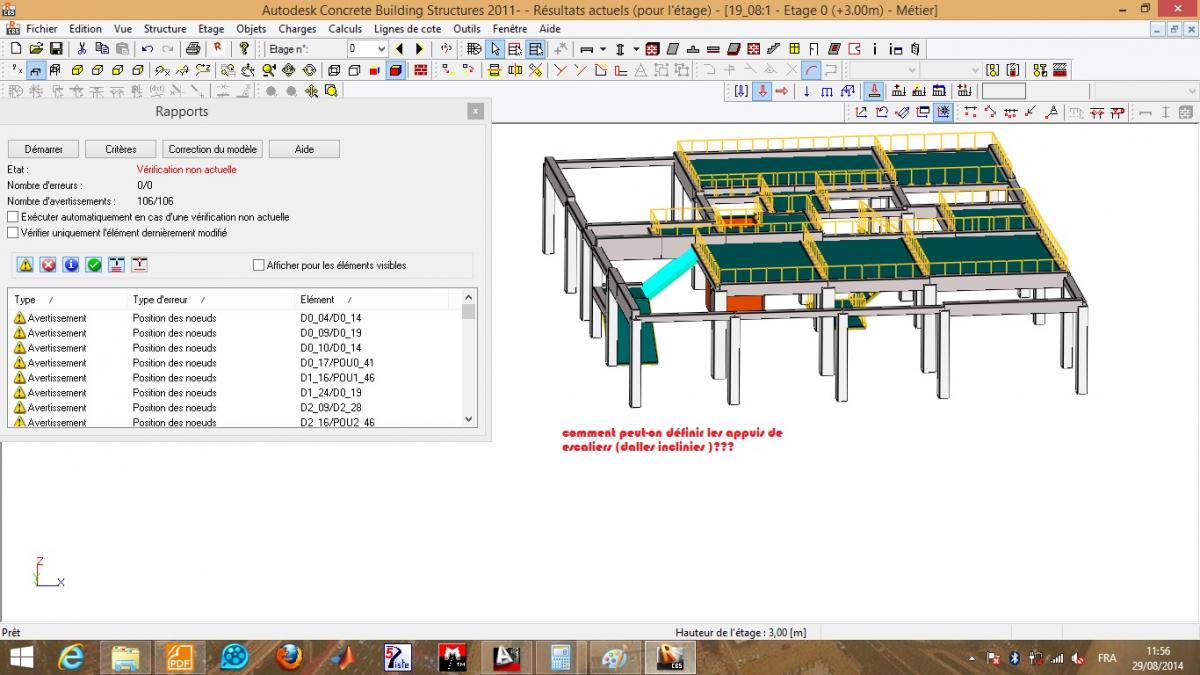1200x675 pixels.
Task: Click the clapperboard icon in the toolbar
Action: (x=1060, y=70)
